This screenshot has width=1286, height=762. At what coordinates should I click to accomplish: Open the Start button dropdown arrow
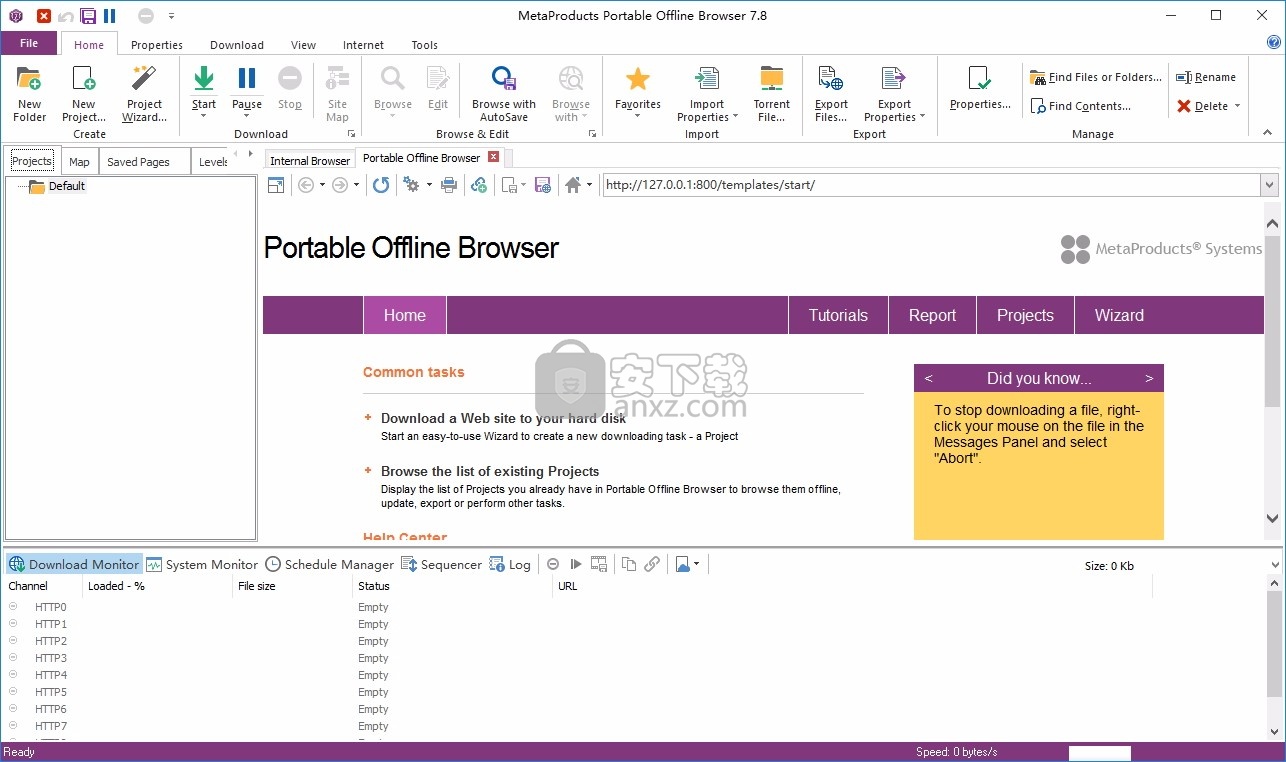coord(204,116)
